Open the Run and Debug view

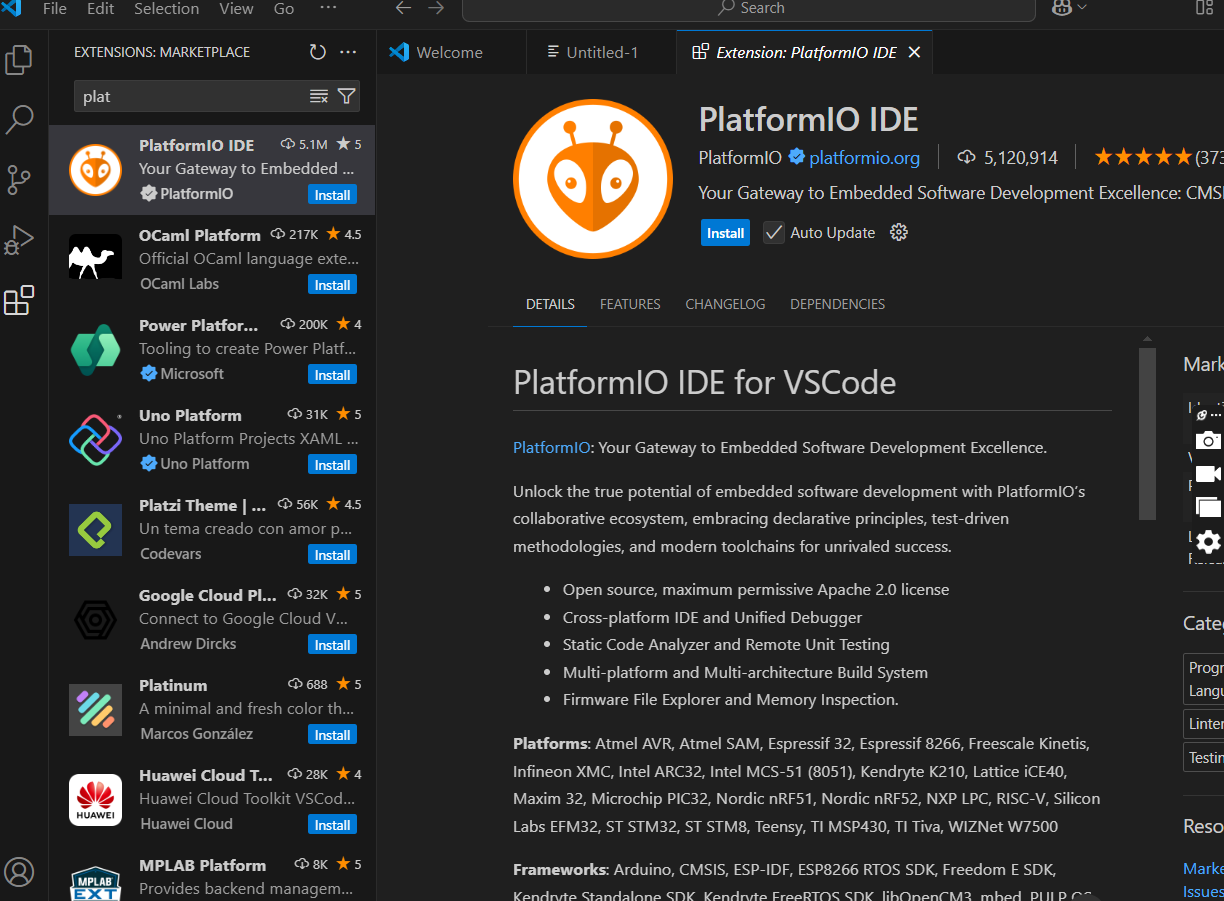pyautogui.click(x=19, y=240)
